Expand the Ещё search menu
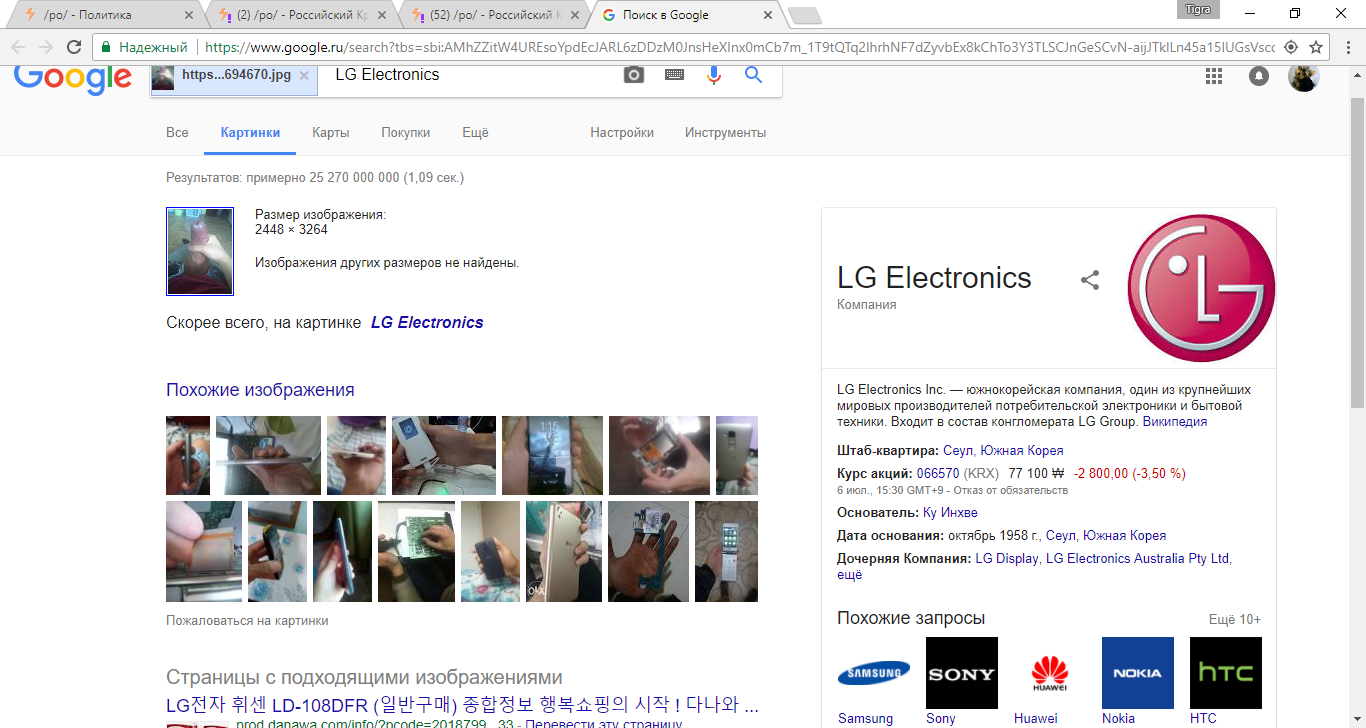 click(475, 133)
